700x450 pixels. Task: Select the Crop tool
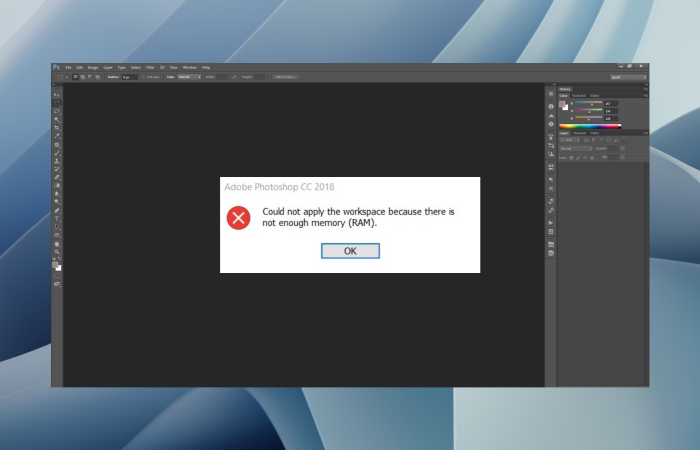57,128
